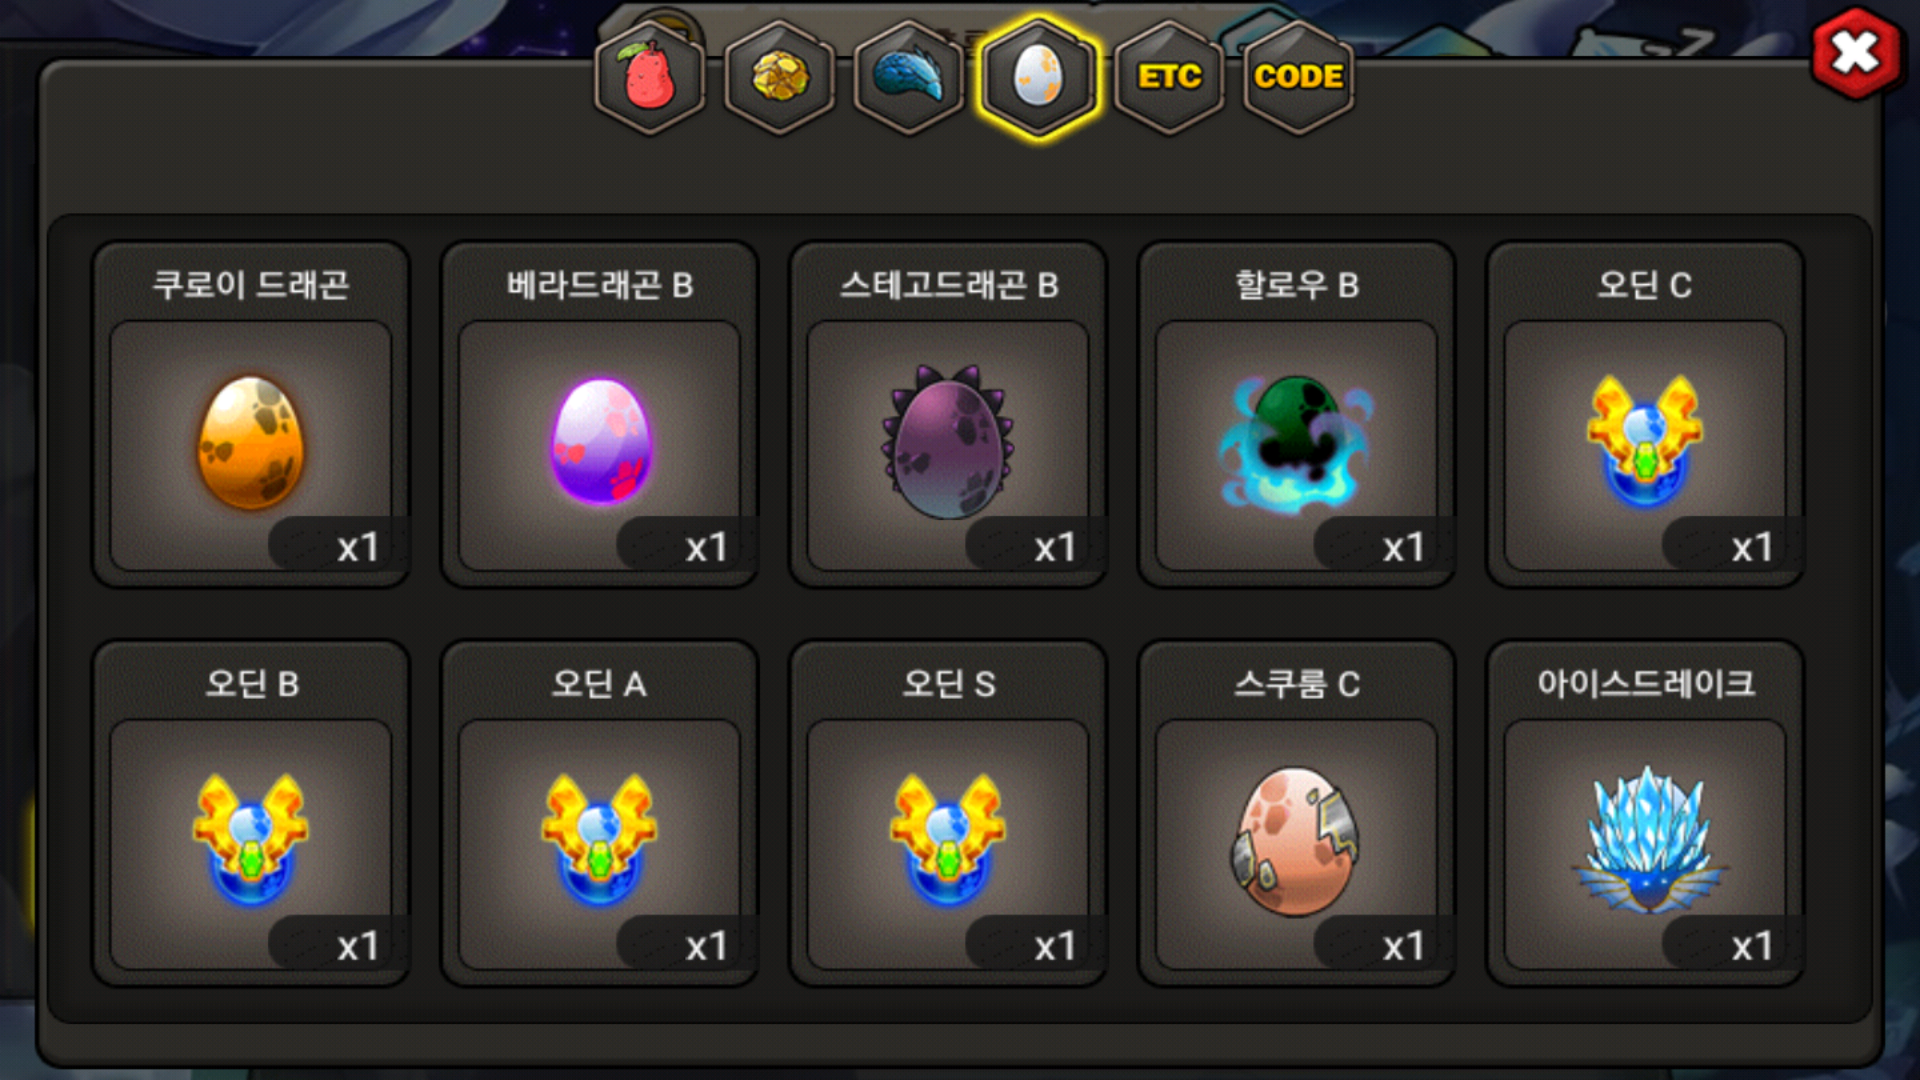Screen dimensions: 1920x1080
Task: Switch to the gold nugget tab
Action: pyautogui.click(x=780, y=77)
